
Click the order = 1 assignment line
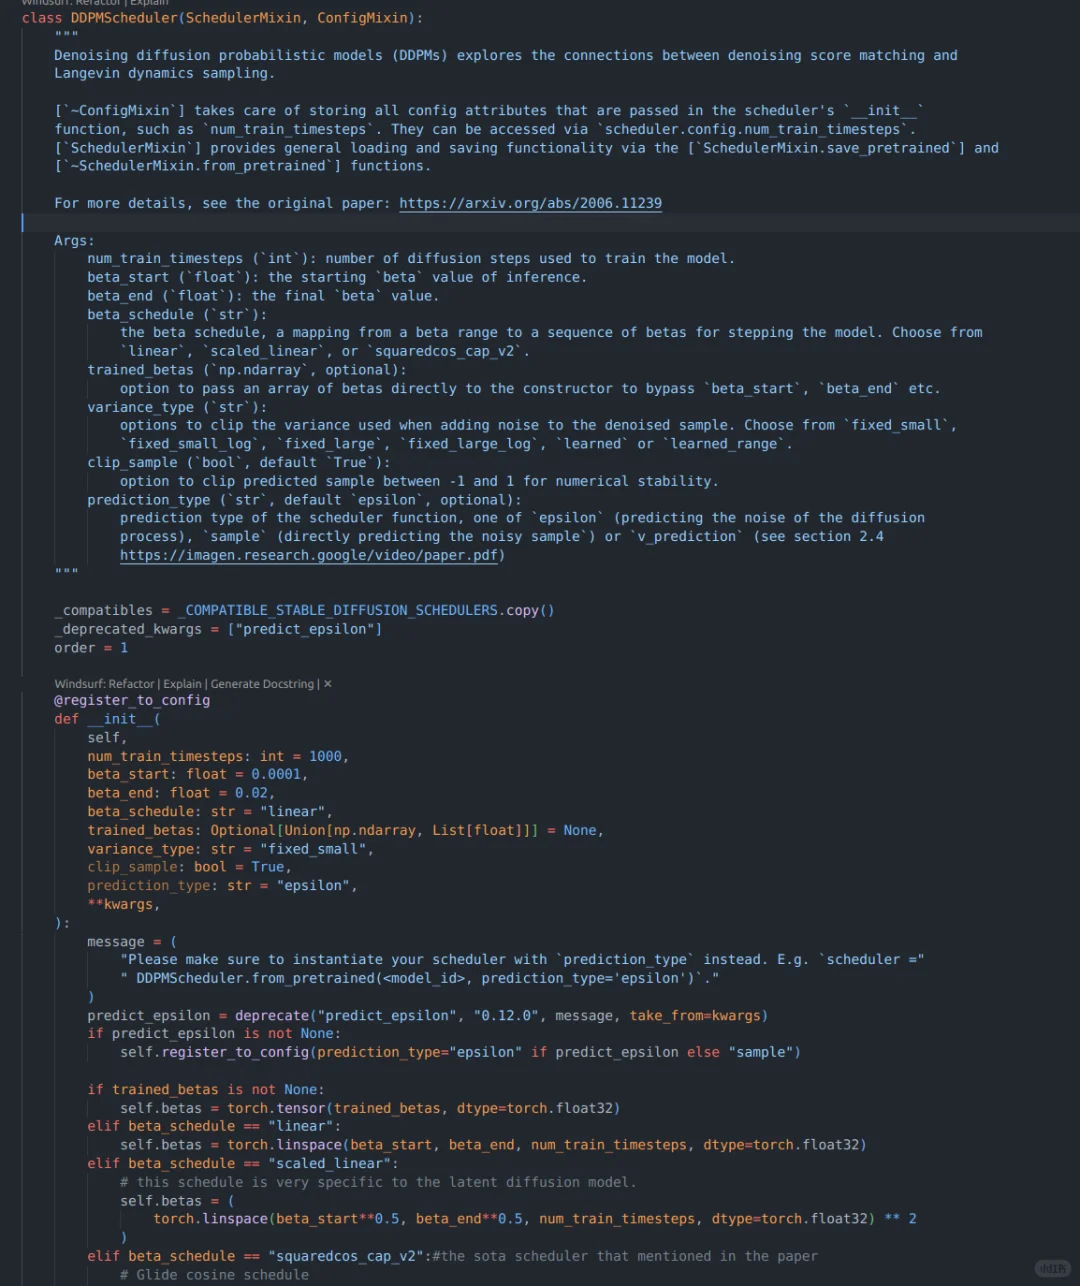[91, 648]
